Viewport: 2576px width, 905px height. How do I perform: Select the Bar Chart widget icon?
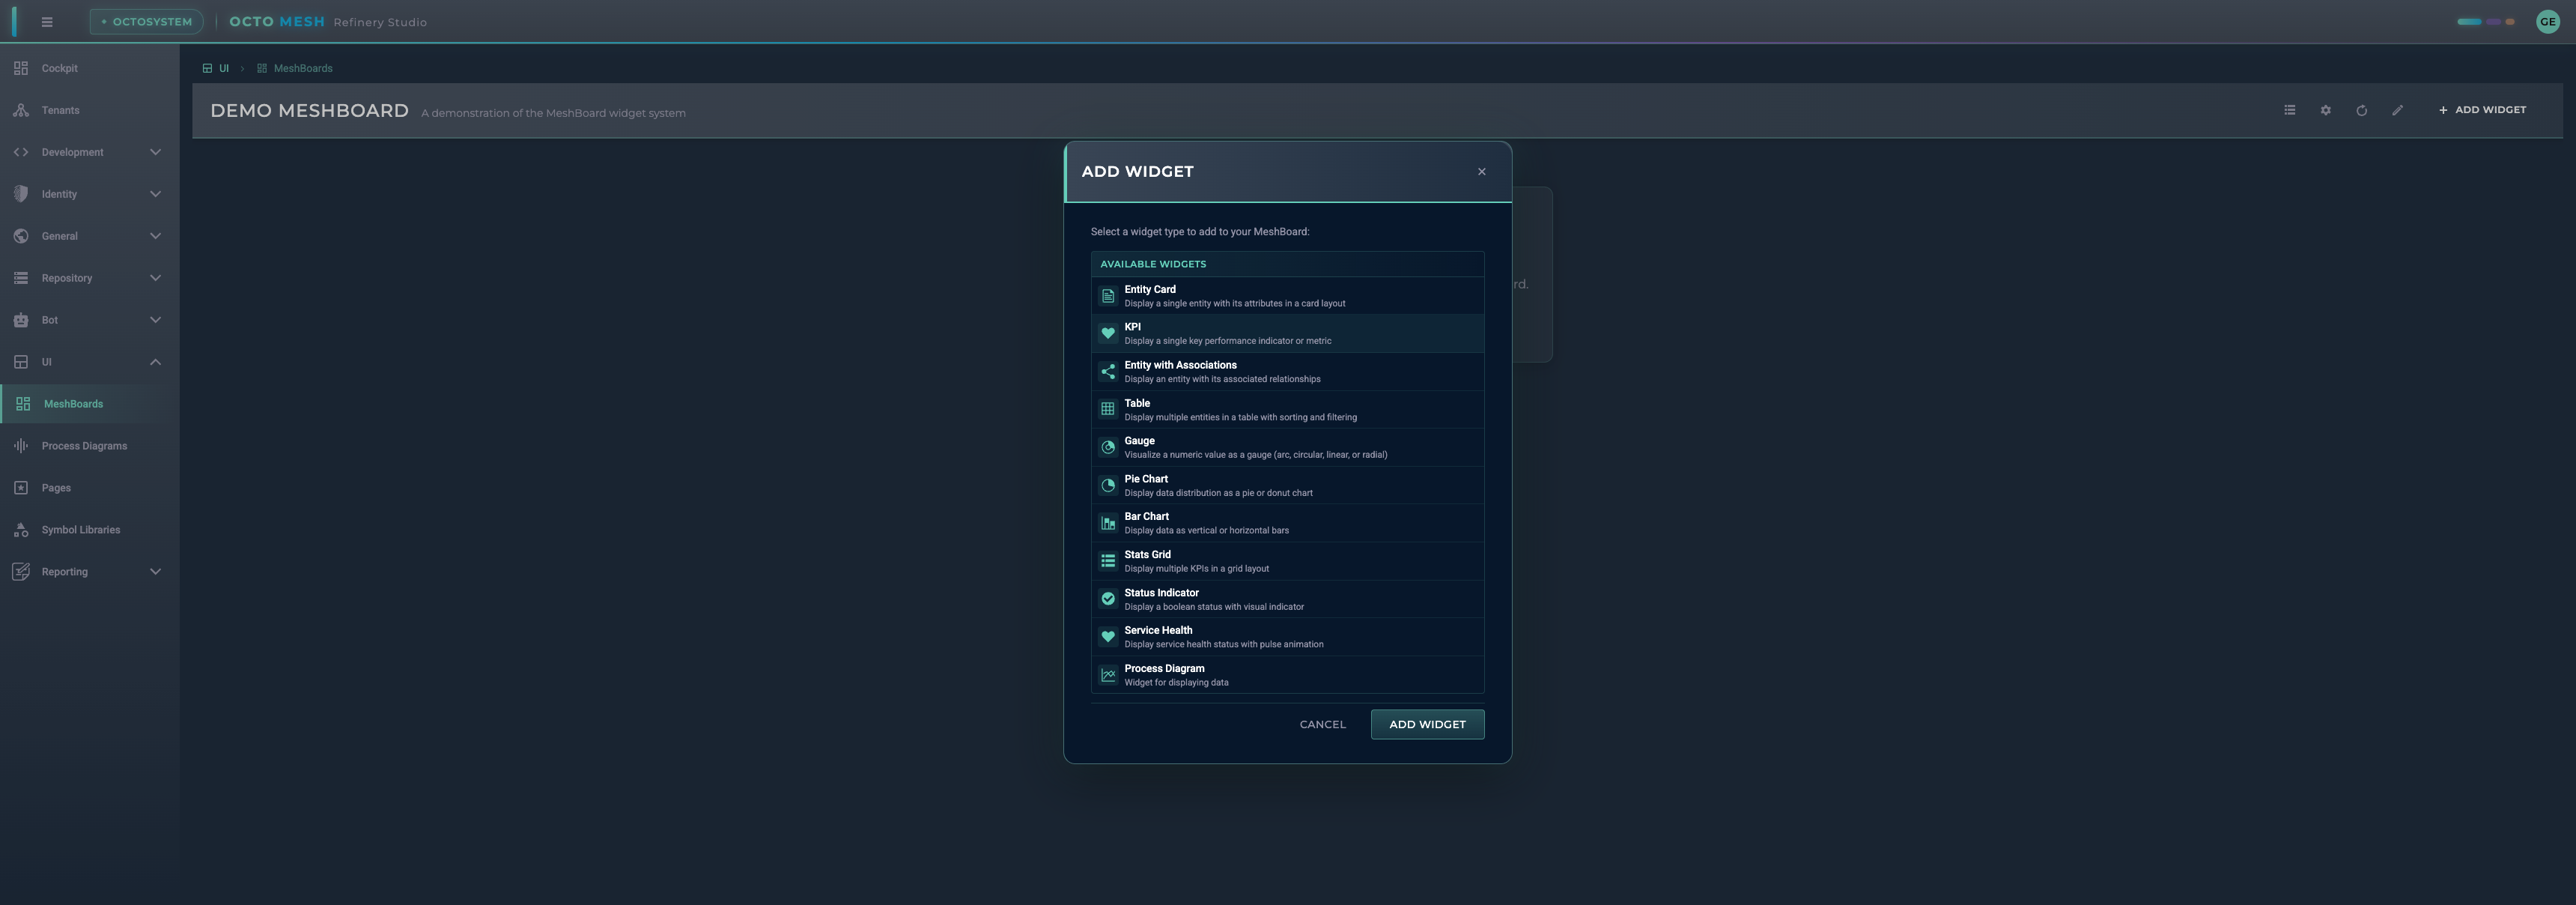pos(1108,523)
